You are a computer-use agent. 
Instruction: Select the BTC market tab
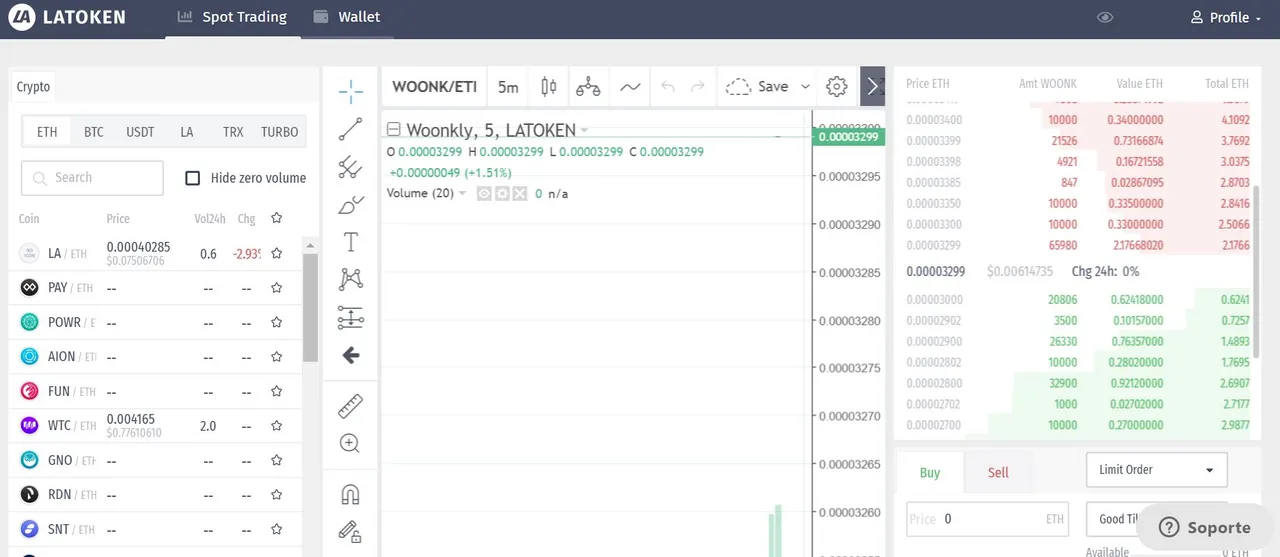click(x=94, y=132)
